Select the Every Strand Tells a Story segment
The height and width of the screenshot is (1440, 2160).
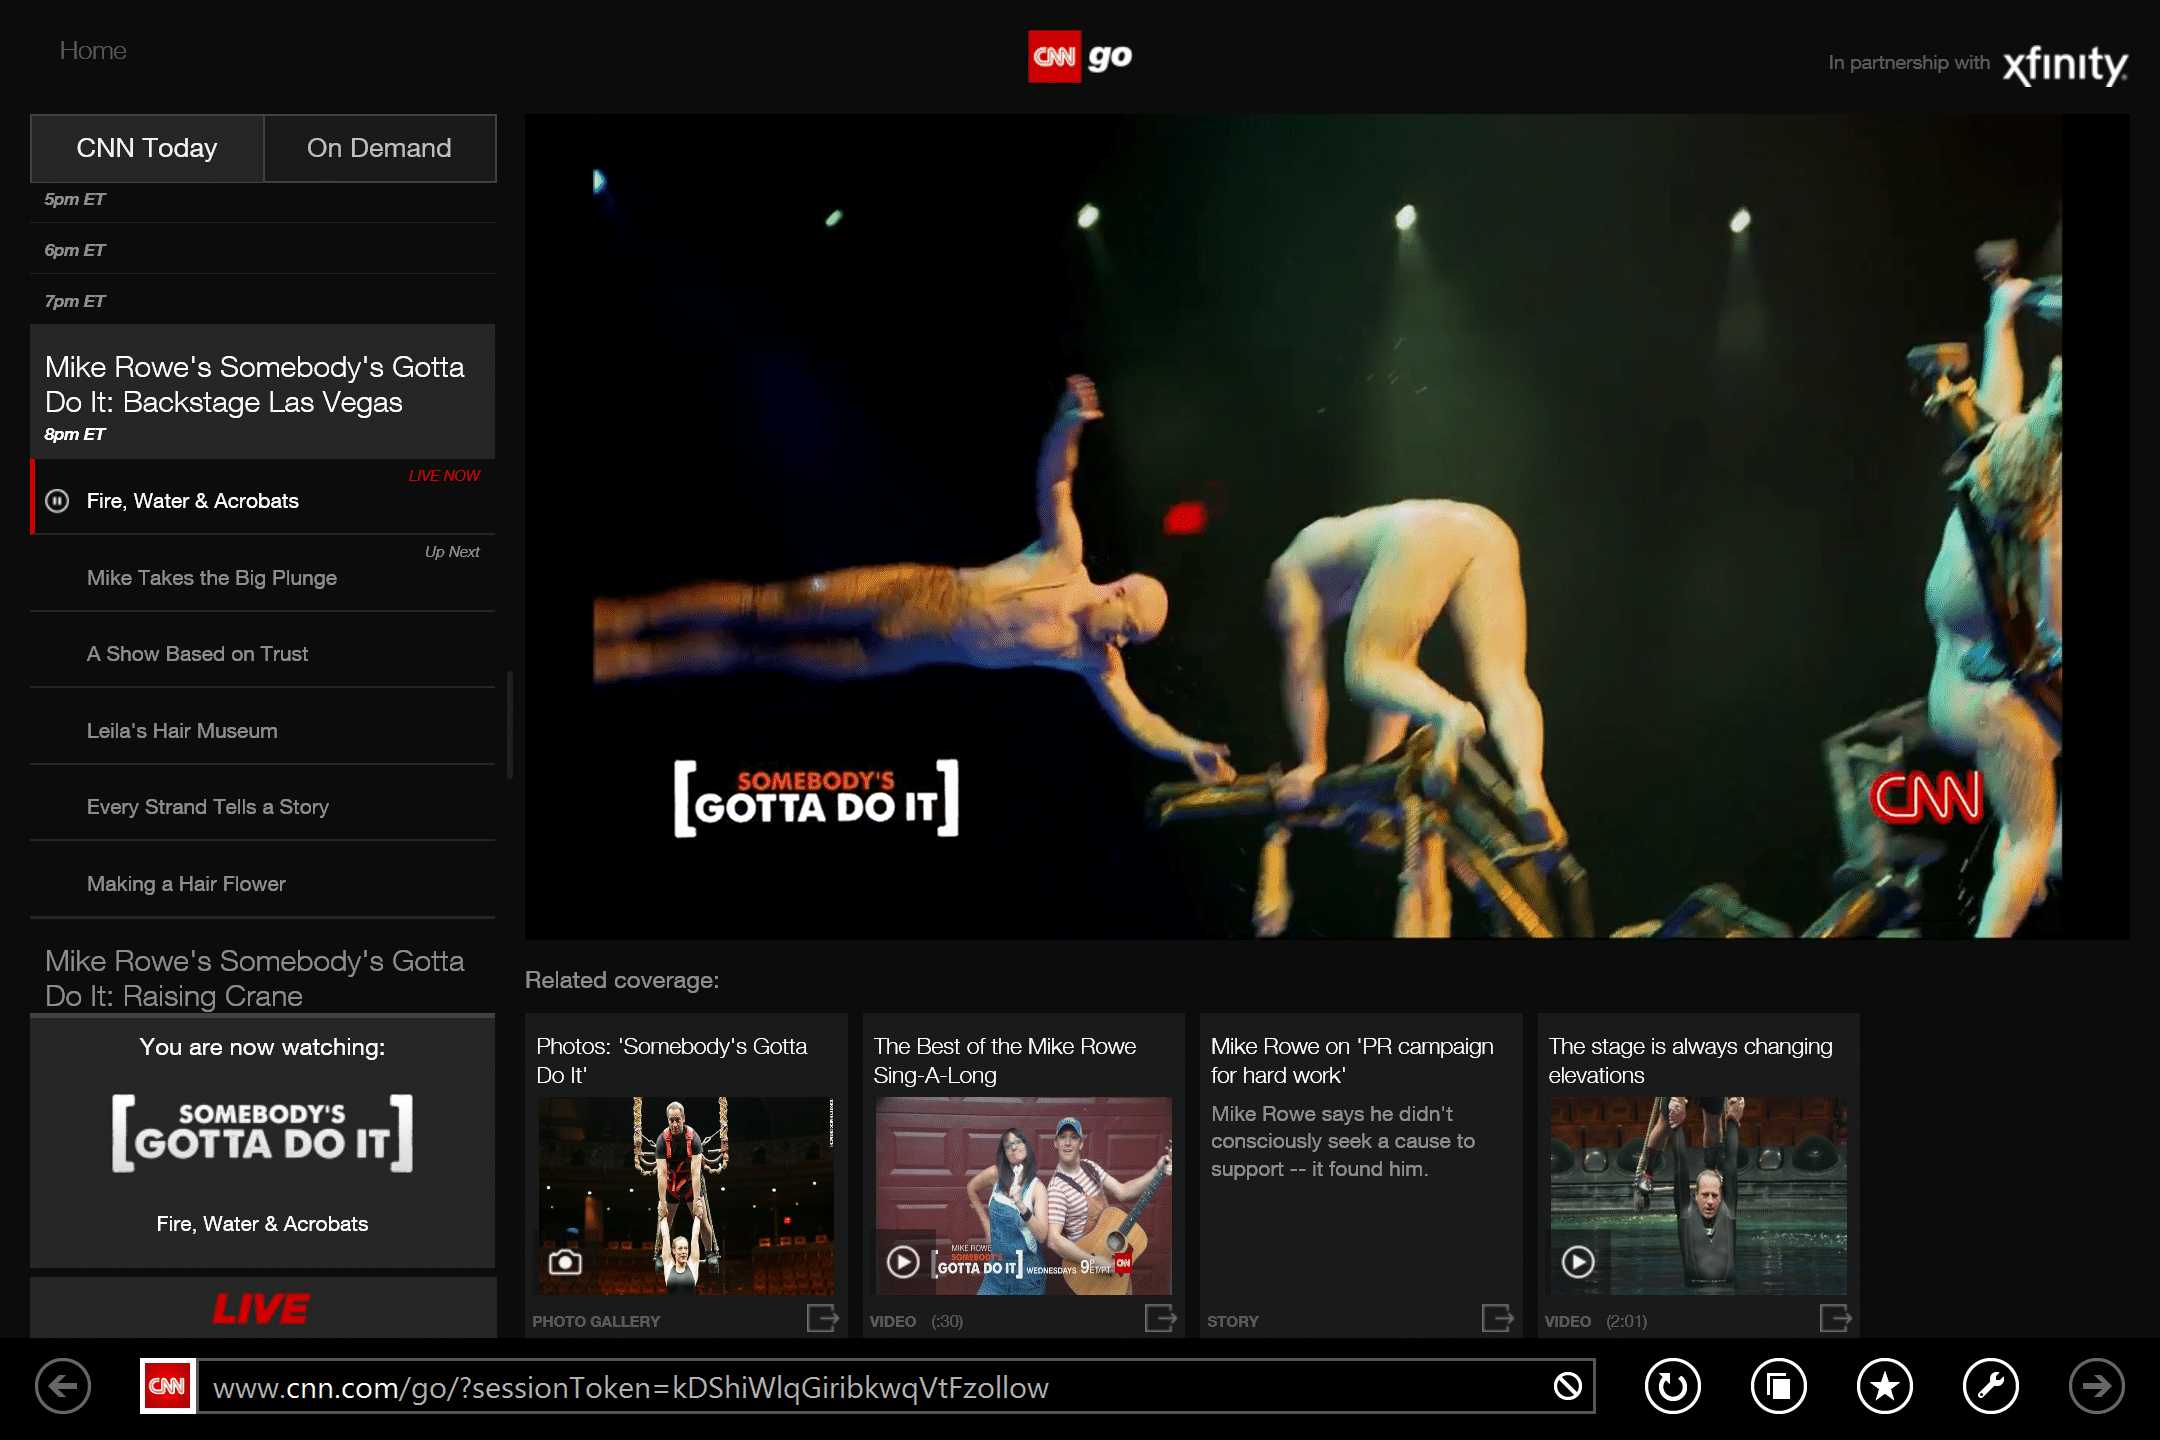(262, 803)
